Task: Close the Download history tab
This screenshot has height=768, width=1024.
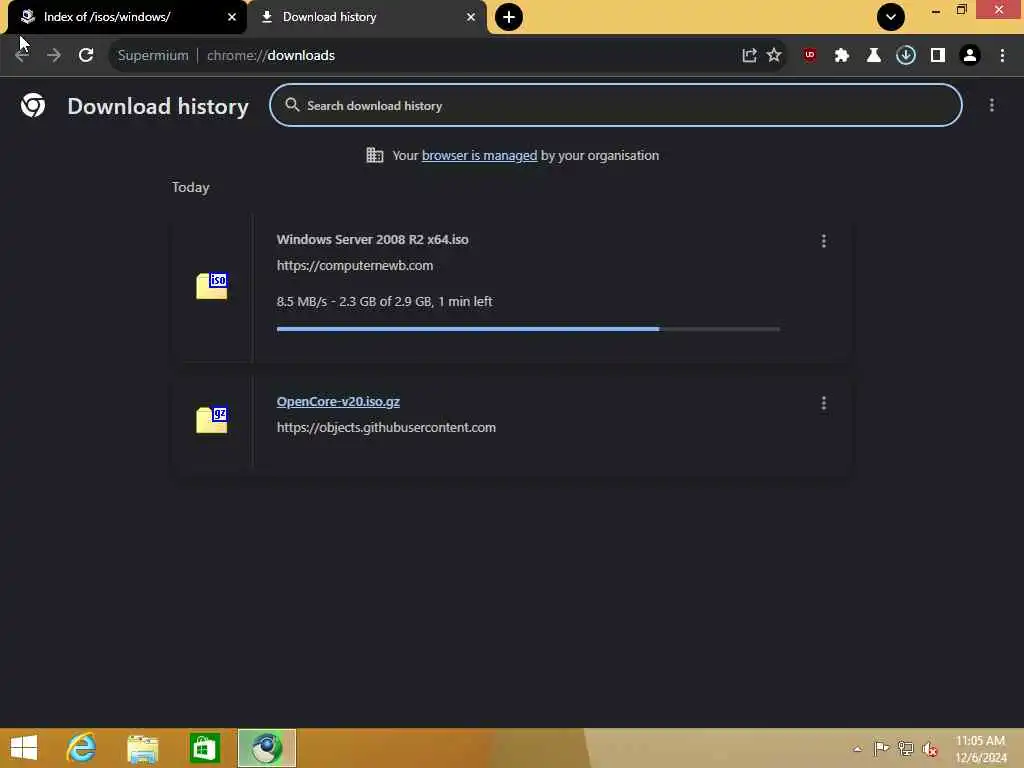Action: tap(471, 17)
